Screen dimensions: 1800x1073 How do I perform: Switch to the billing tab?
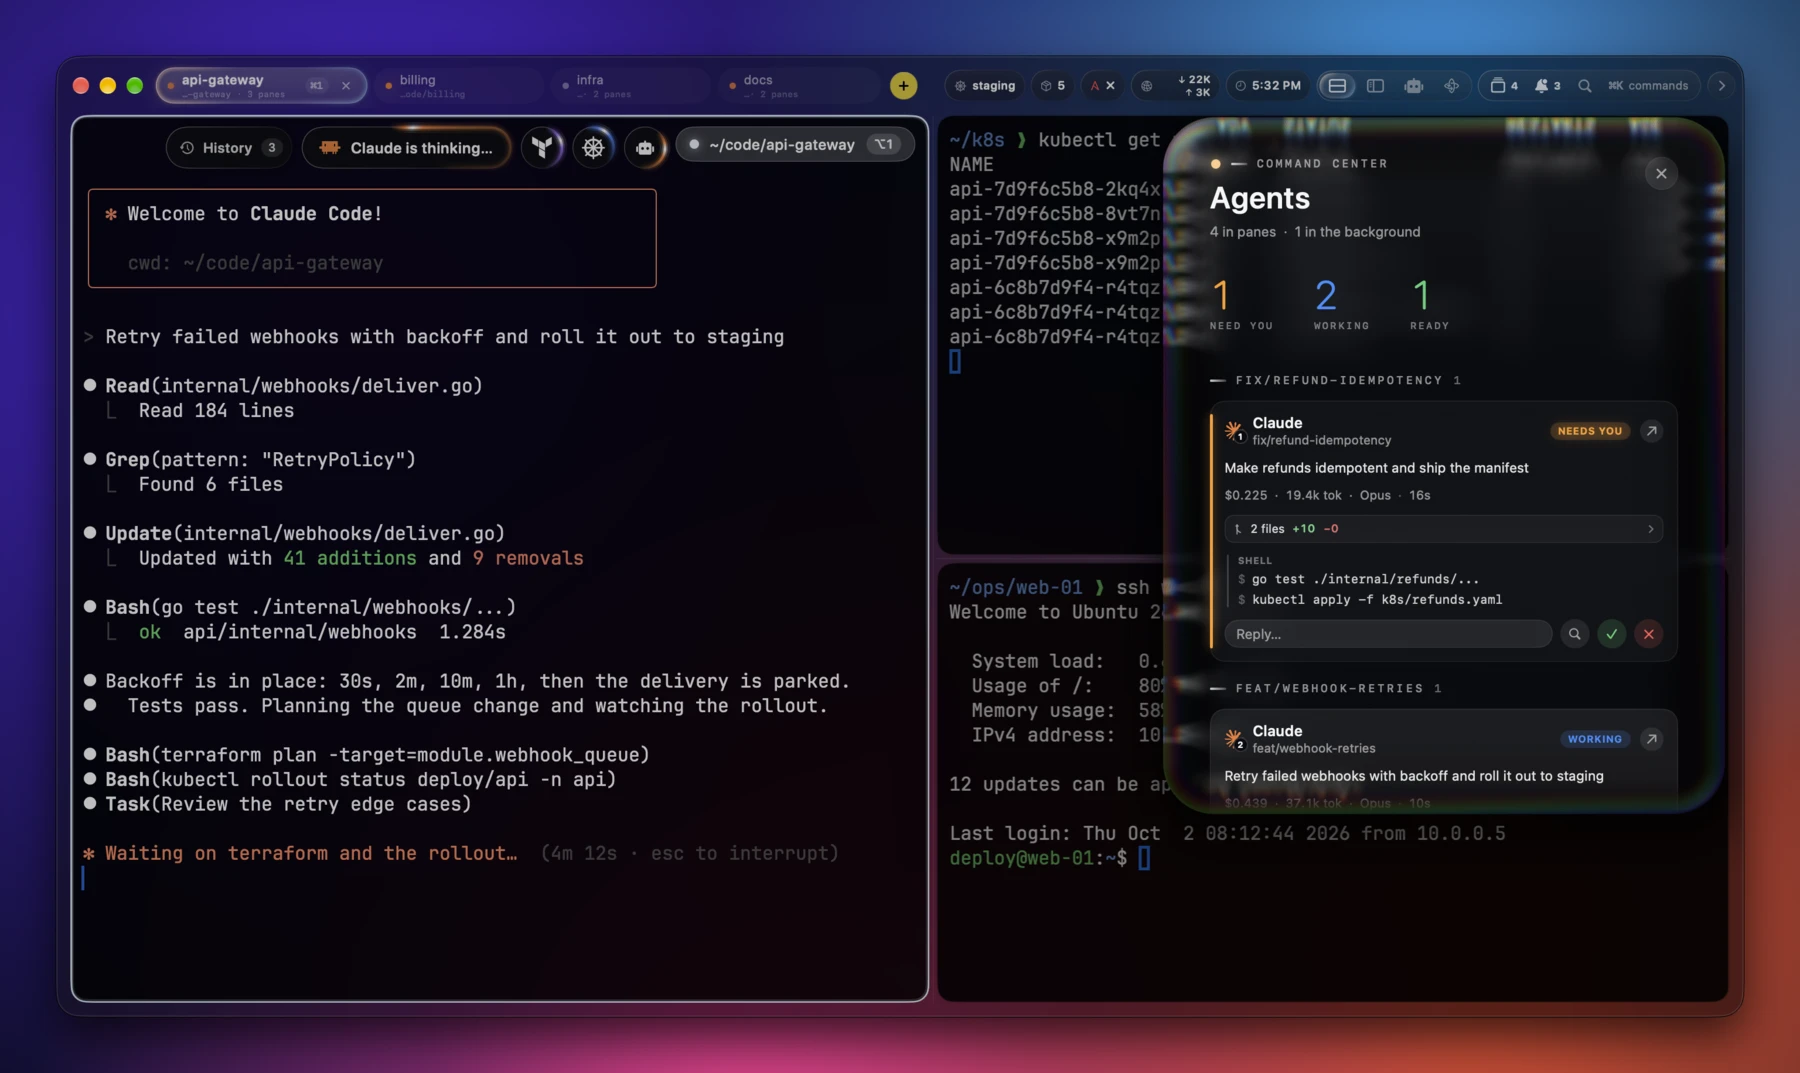[x=460, y=86]
